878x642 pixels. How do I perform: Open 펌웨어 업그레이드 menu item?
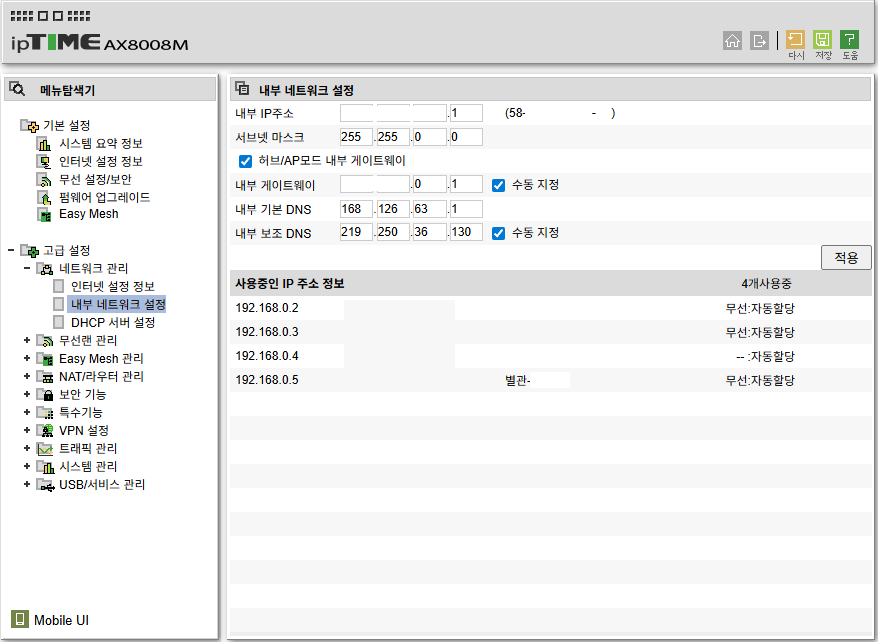[x=105, y=198]
